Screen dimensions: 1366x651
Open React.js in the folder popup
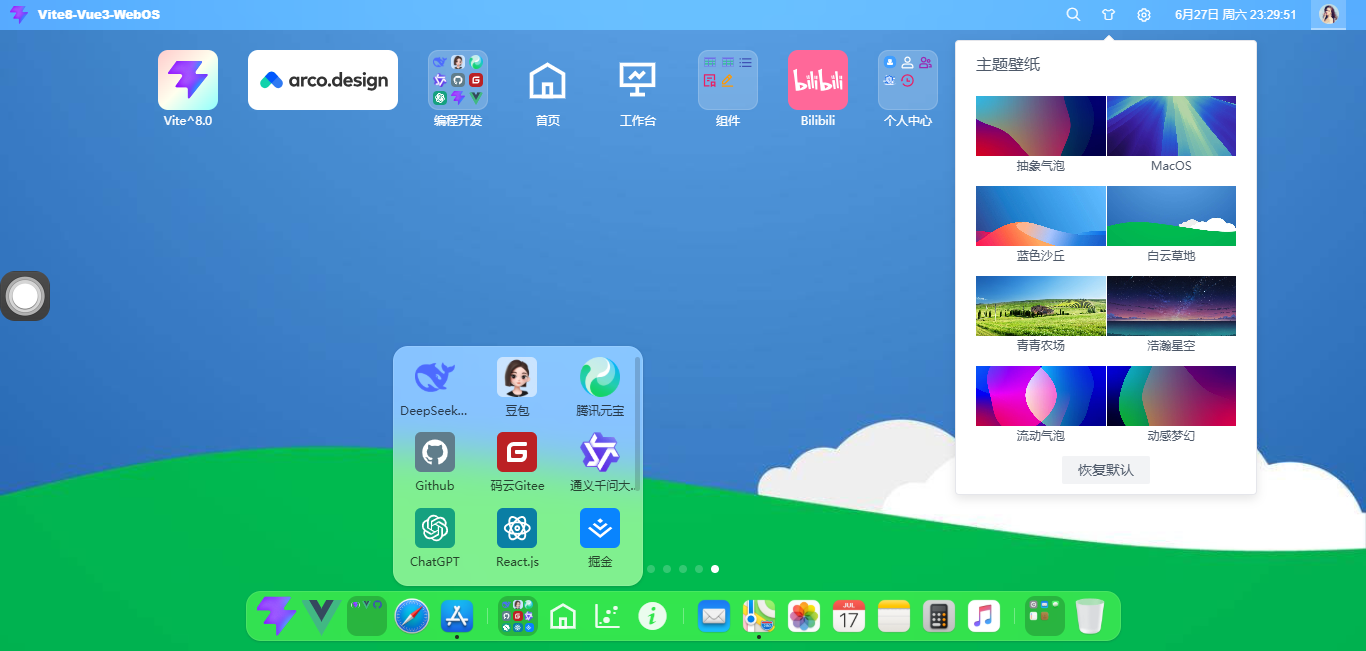tap(517, 528)
